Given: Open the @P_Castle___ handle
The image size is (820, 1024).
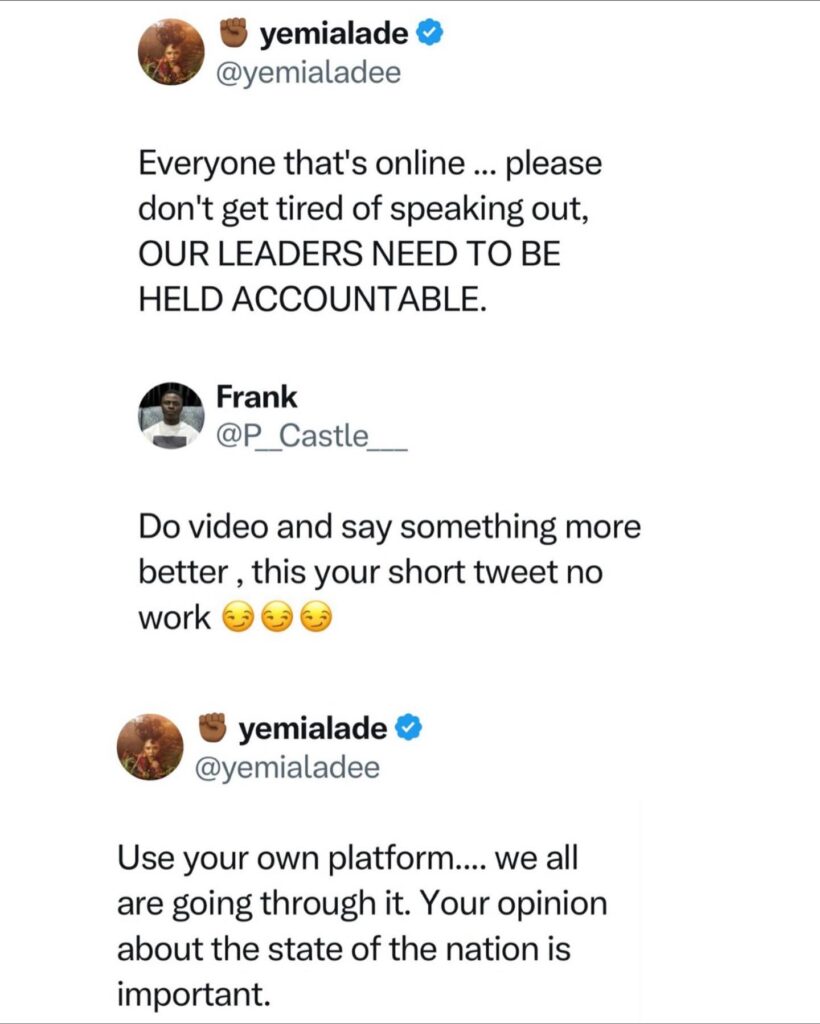Looking at the screenshot, I should (311, 436).
